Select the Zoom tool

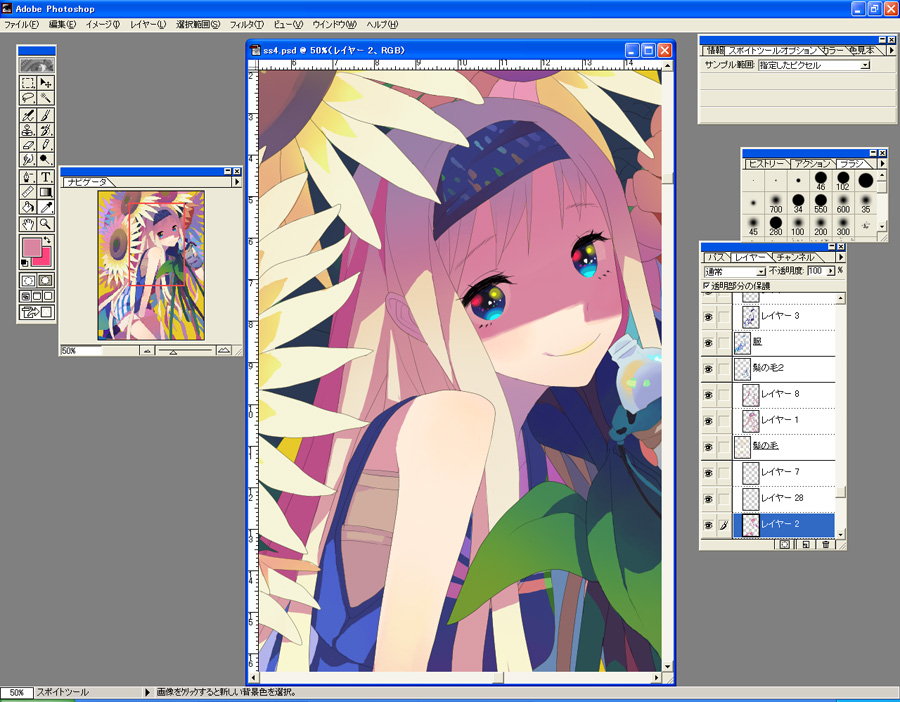(x=45, y=224)
